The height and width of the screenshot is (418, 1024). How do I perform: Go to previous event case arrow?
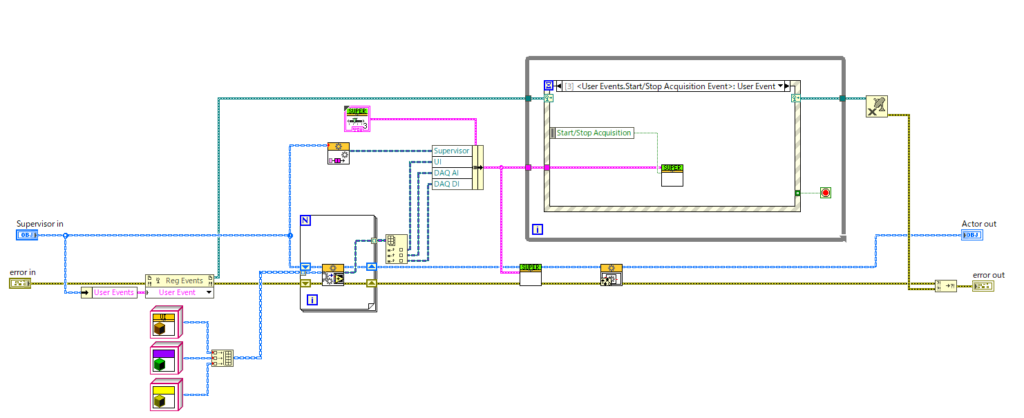coord(559,86)
